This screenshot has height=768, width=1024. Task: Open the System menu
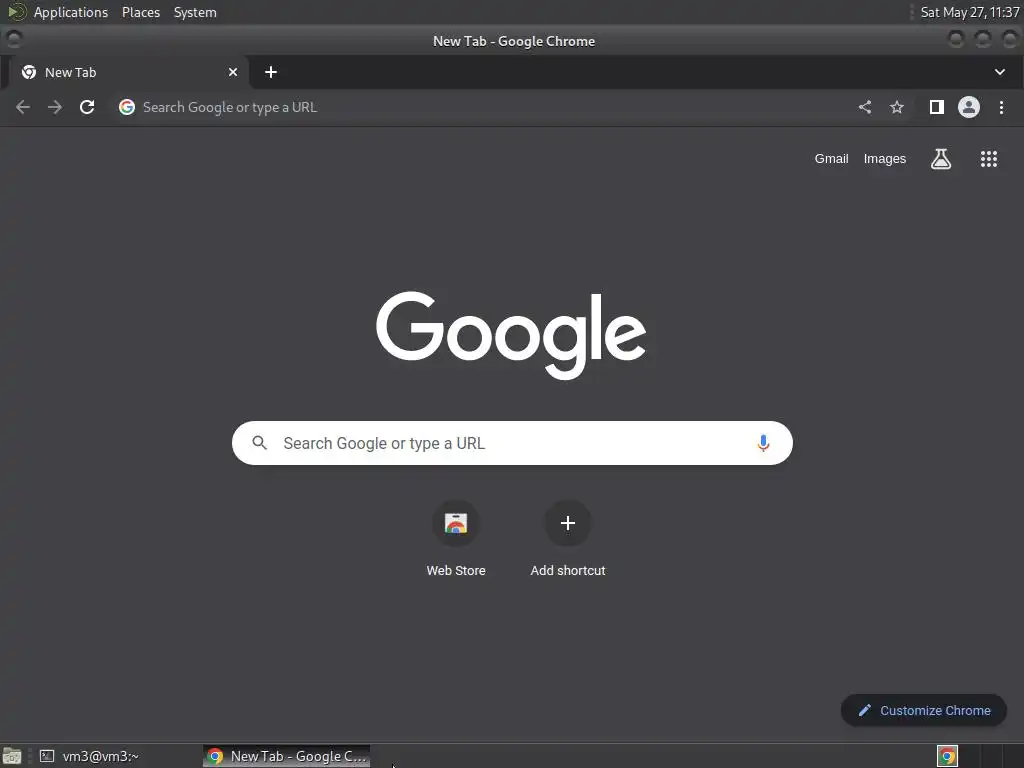point(195,12)
